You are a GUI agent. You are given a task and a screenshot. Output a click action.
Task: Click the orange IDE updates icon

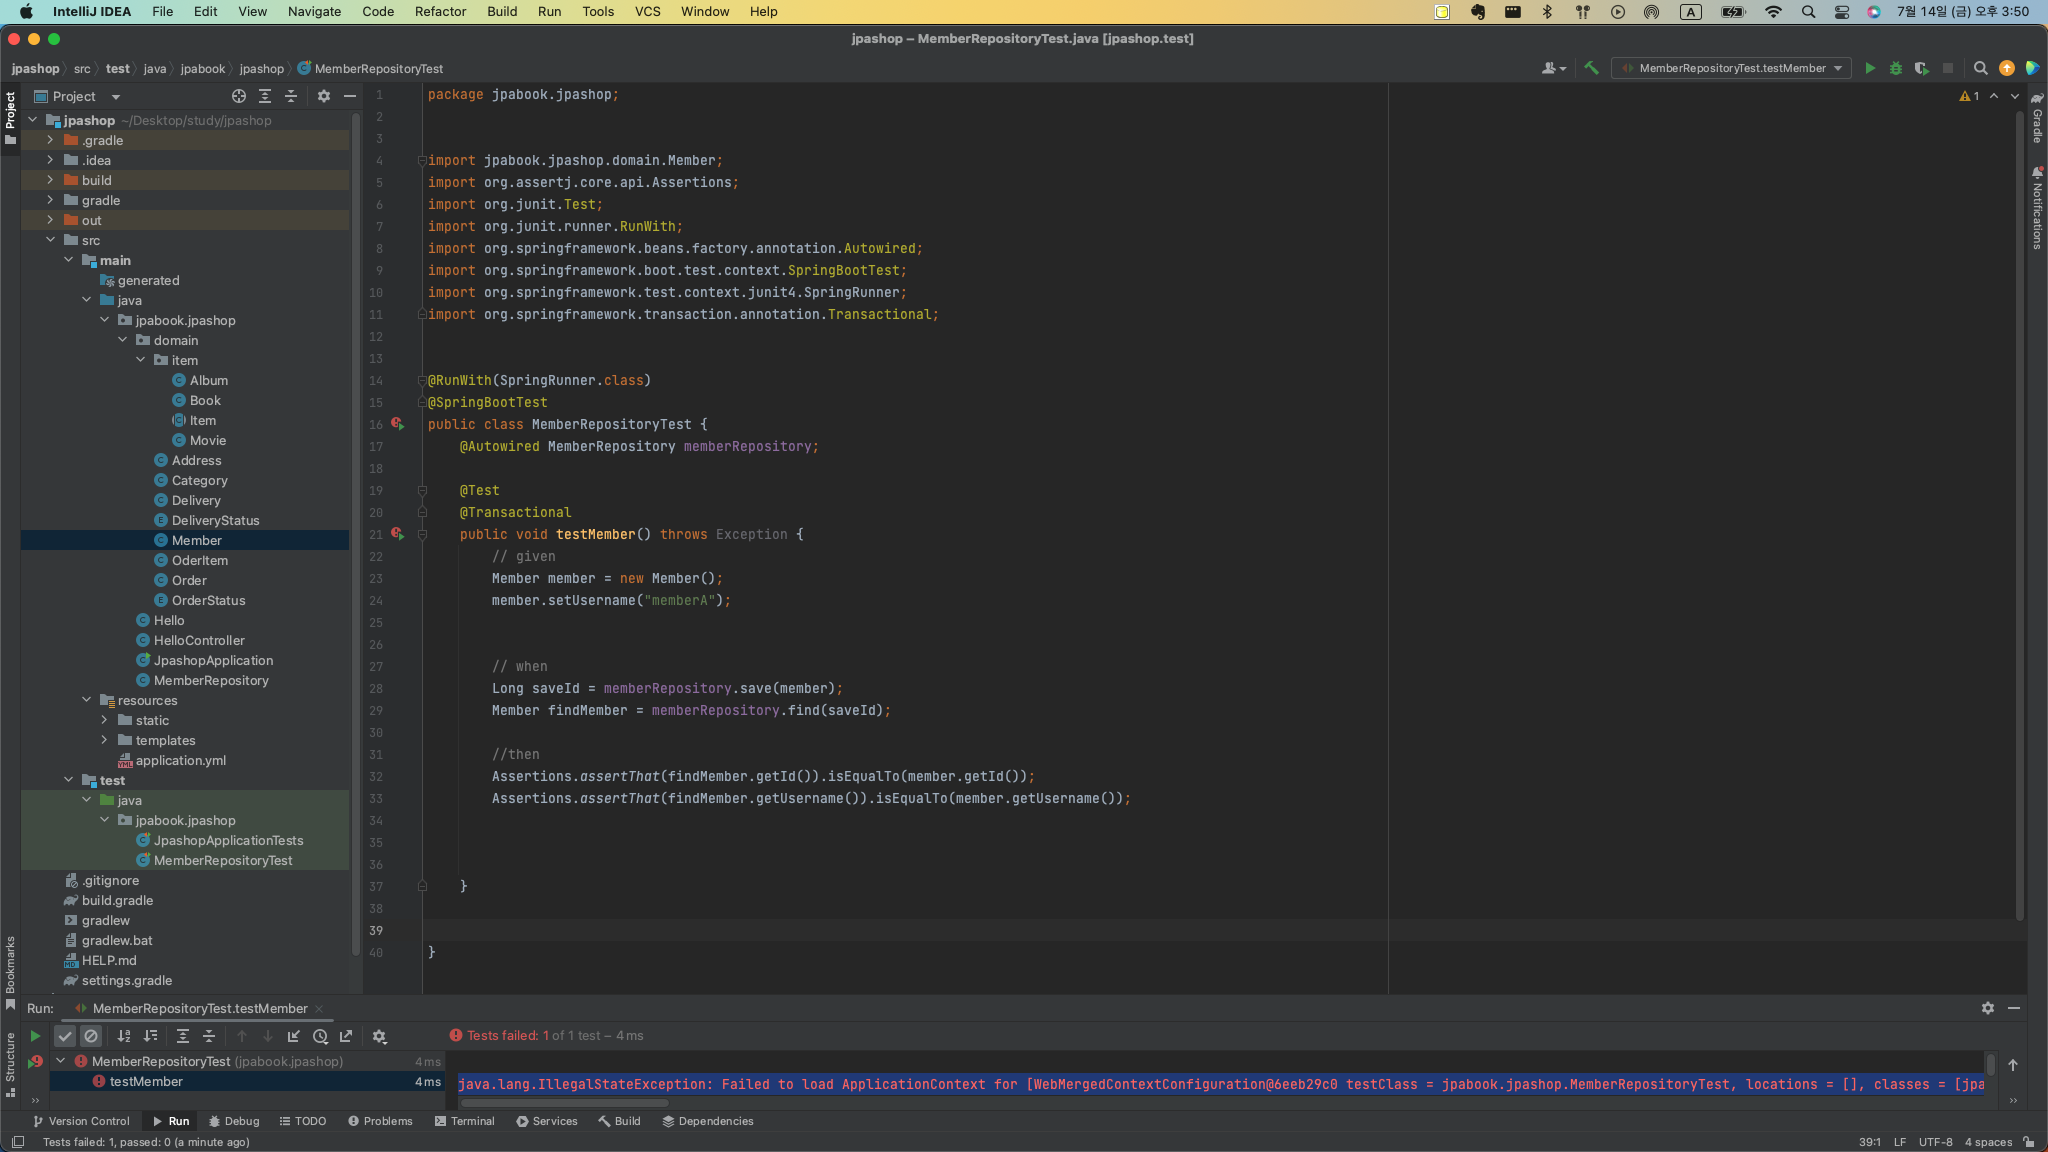coord(2006,68)
